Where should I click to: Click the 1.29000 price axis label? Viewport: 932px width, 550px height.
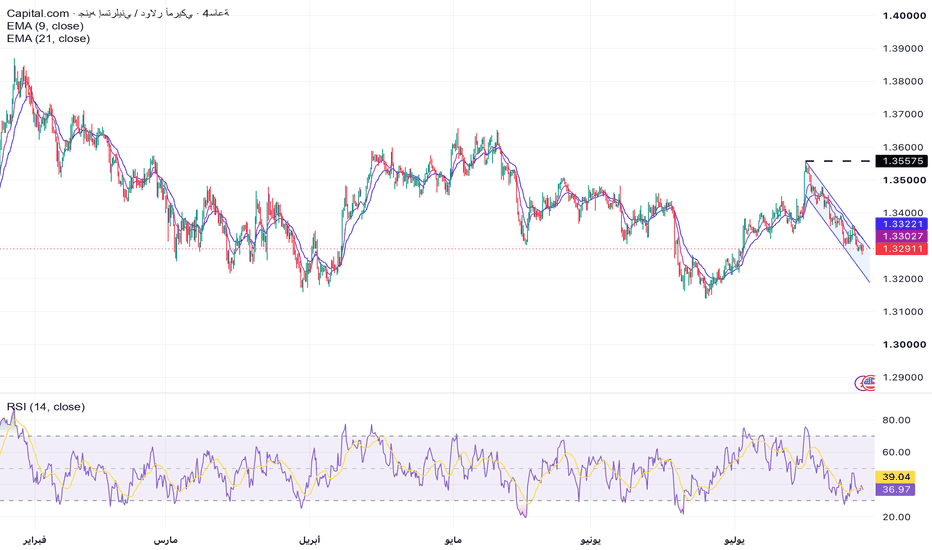point(903,378)
